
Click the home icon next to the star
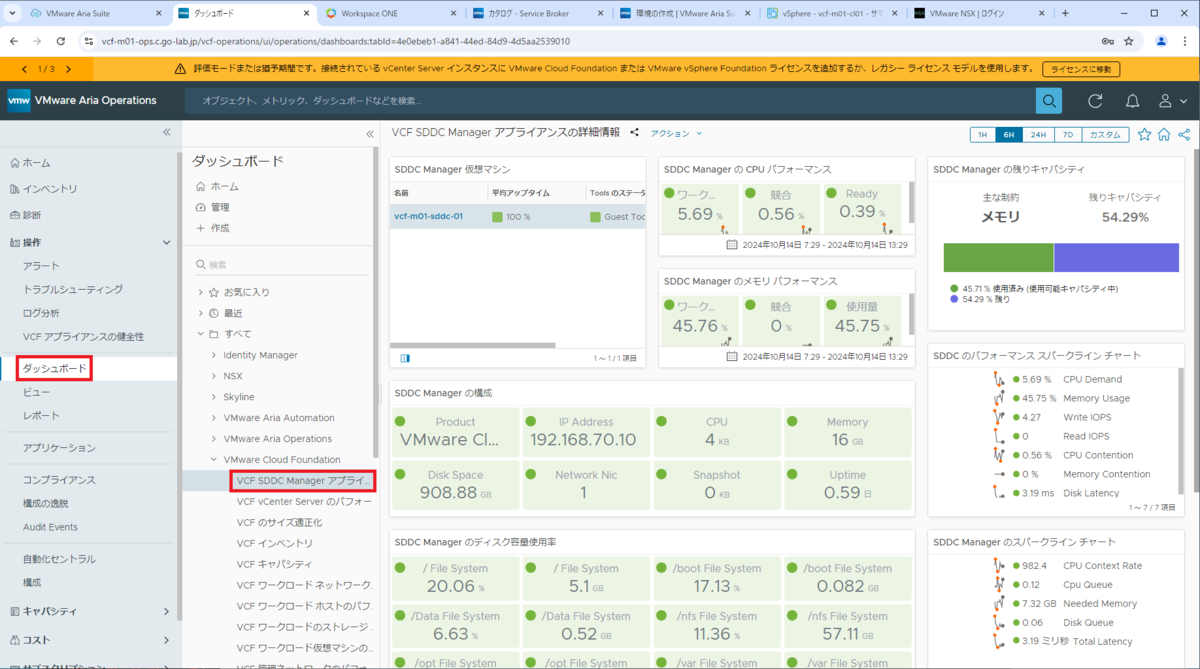(x=1164, y=135)
